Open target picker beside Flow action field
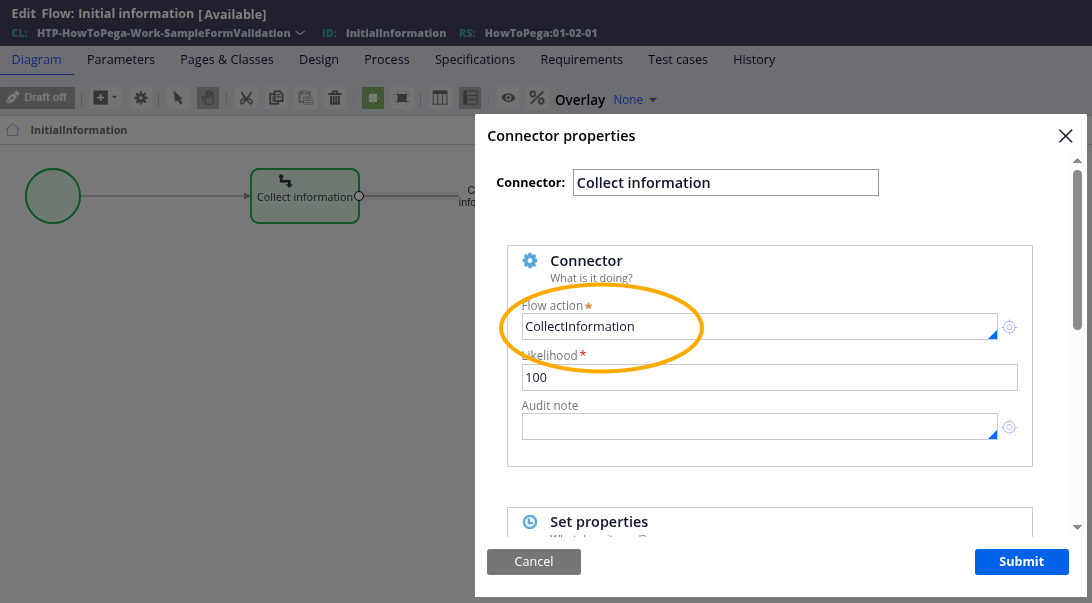 tap(1009, 327)
